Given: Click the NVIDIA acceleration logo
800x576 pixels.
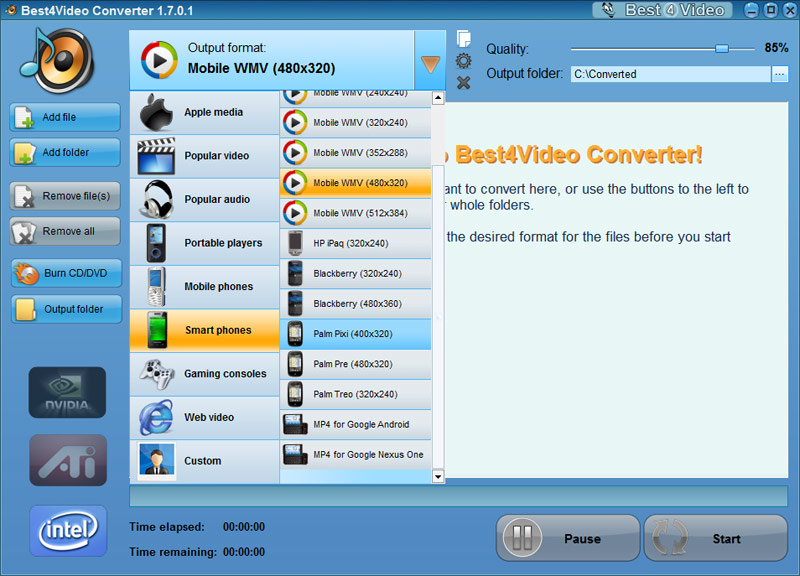Looking at the screenshot, I should click(67, 392).
